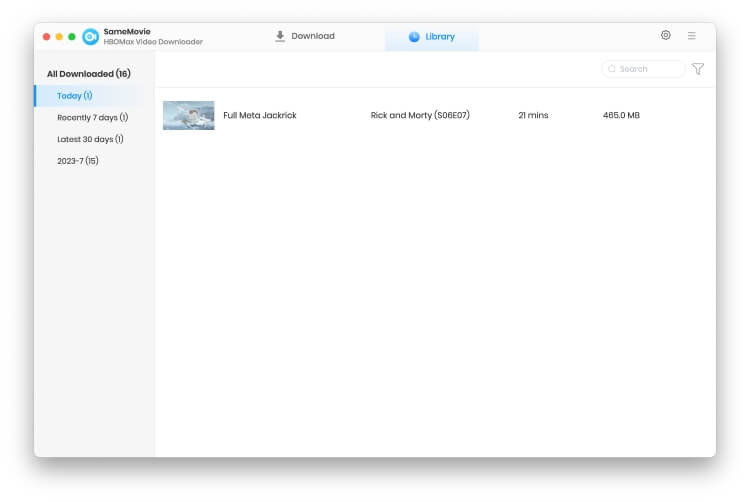
Task: Click the Full Meta Jackrick title
Action: click(260, 115)
